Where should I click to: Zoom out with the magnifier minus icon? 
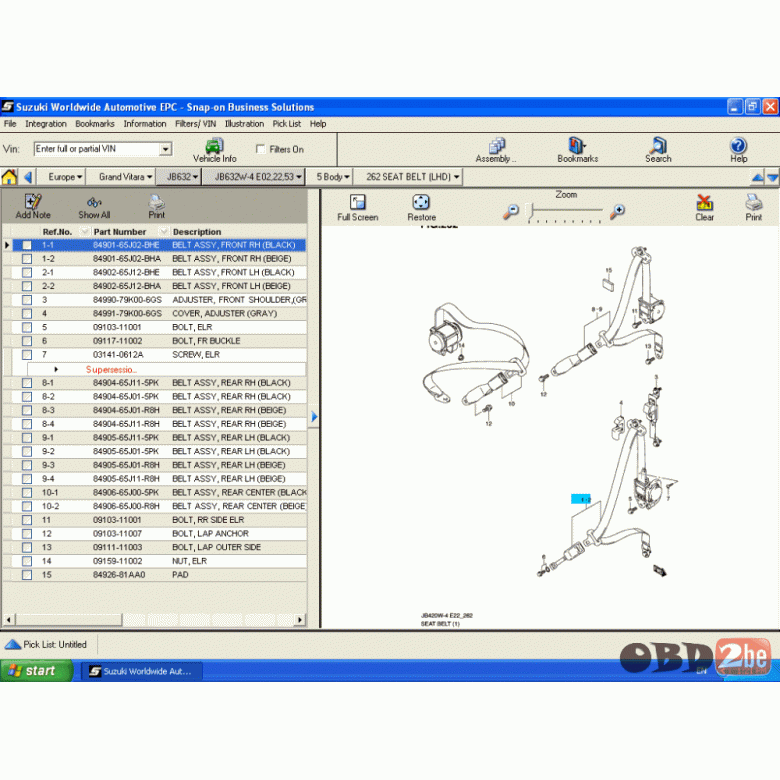(x=511, y=211)
